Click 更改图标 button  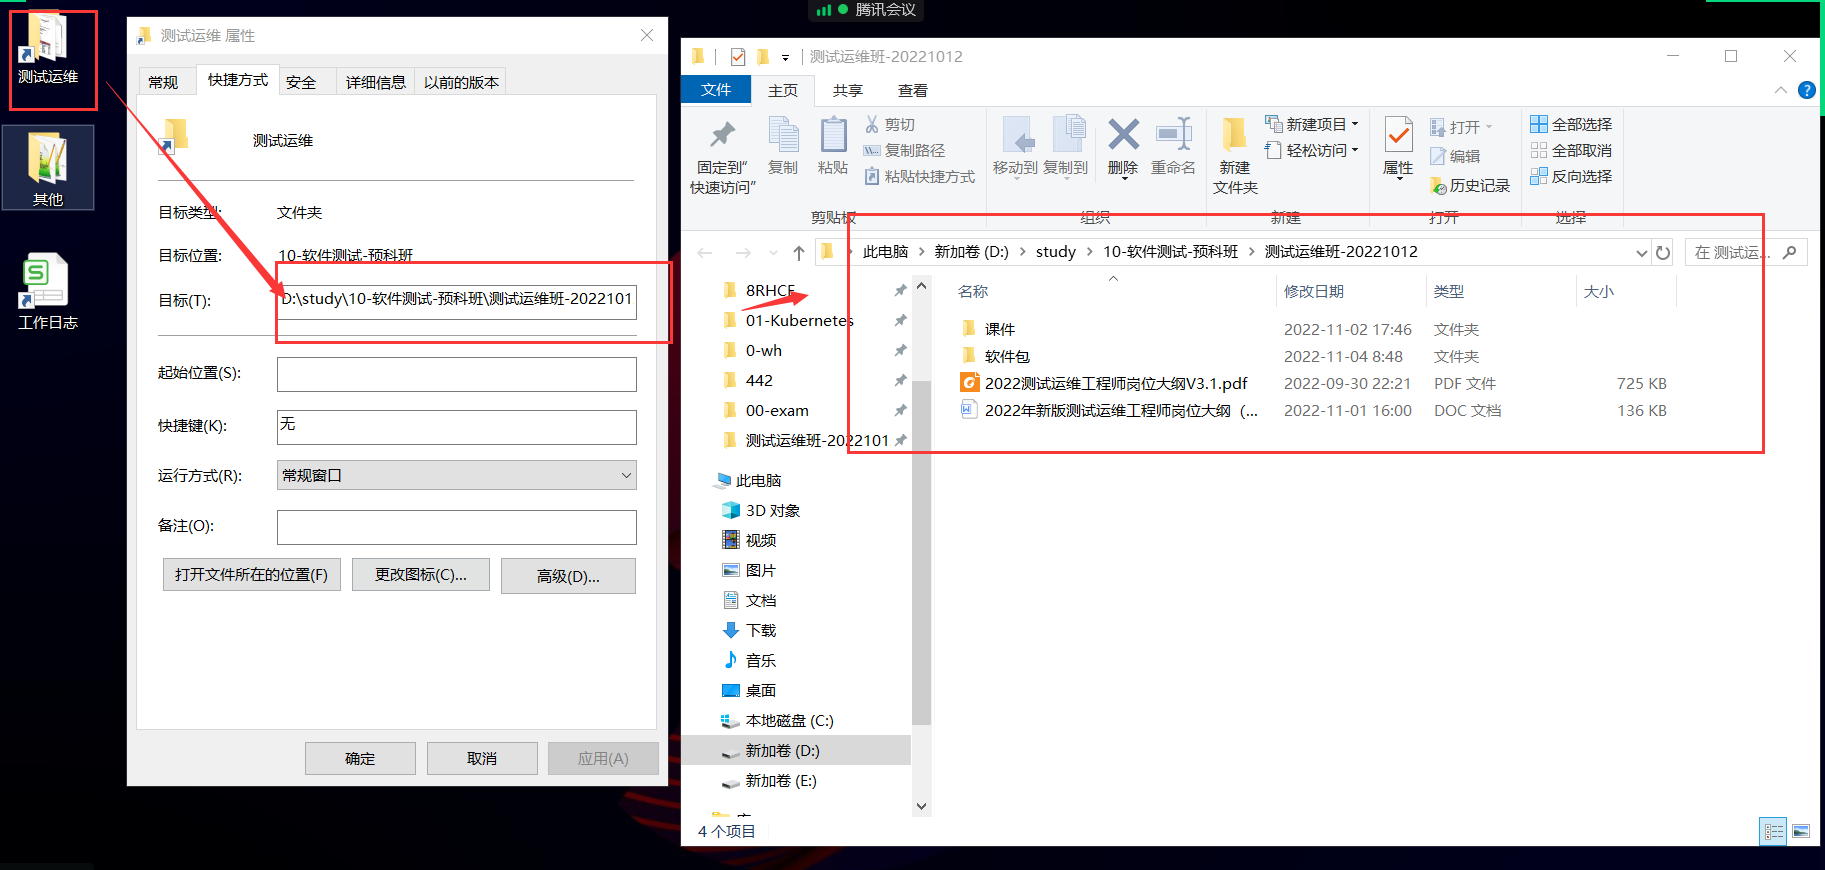tap(421, 575)
